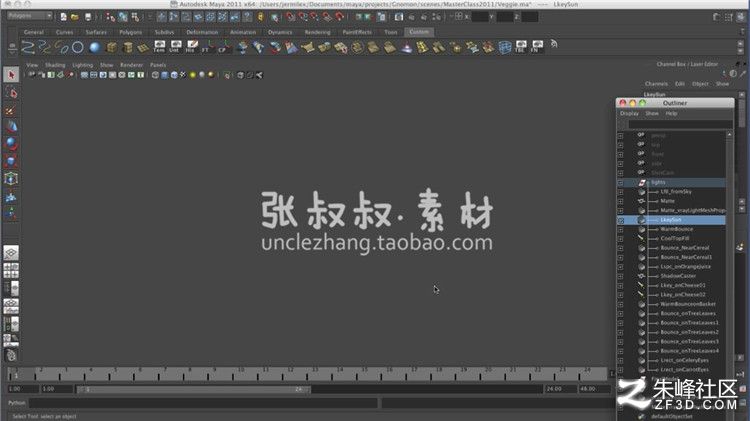Open the Custom shelf tab
The height and width of the screenshot is (421, 750).
point(419,32)
